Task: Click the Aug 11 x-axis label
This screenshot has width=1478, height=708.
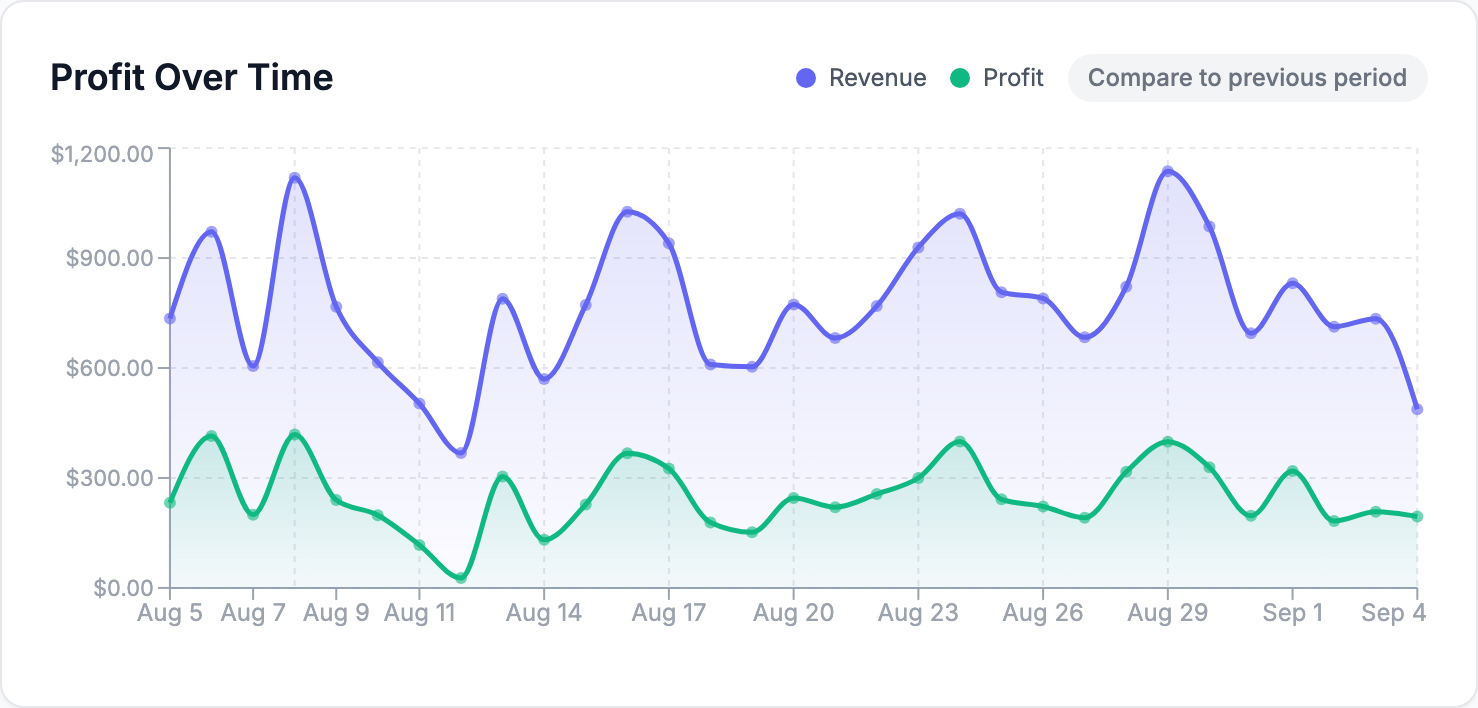Action: click(420, 613)
